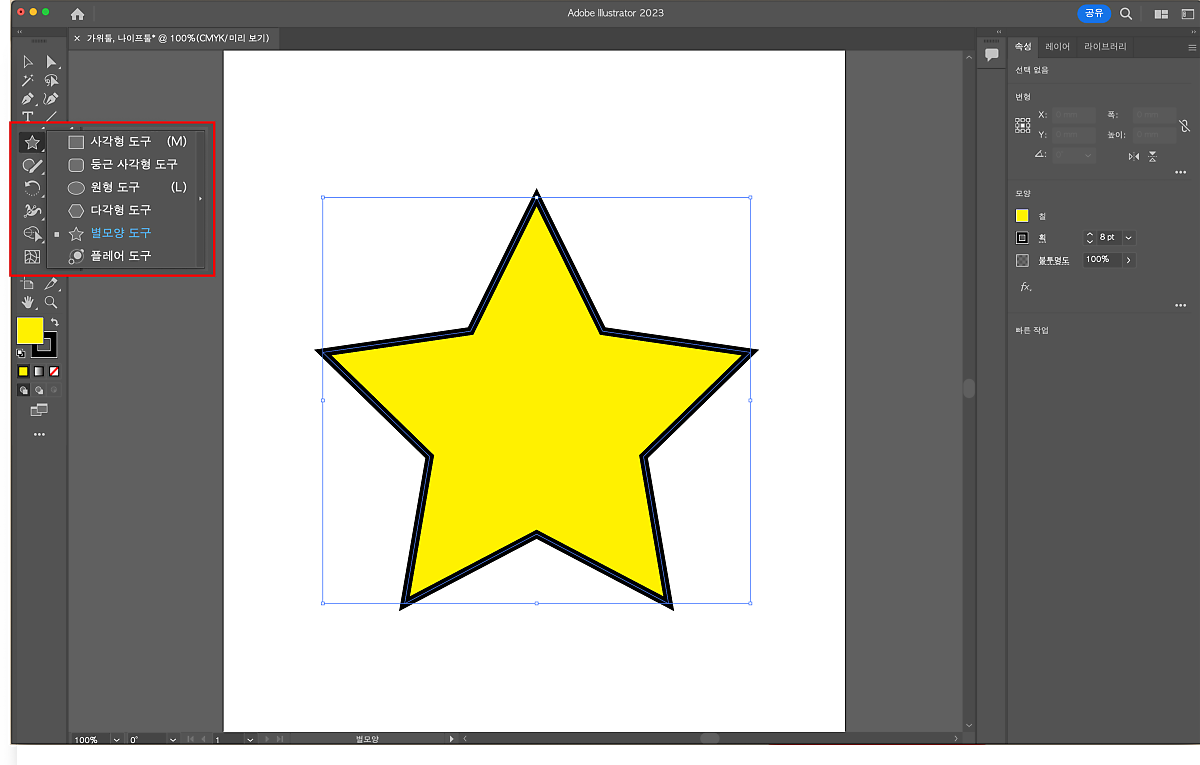Click the blue 공유 share button
The height and width of the screenshot is (765, 1200).
click(x=1094, y=14)
